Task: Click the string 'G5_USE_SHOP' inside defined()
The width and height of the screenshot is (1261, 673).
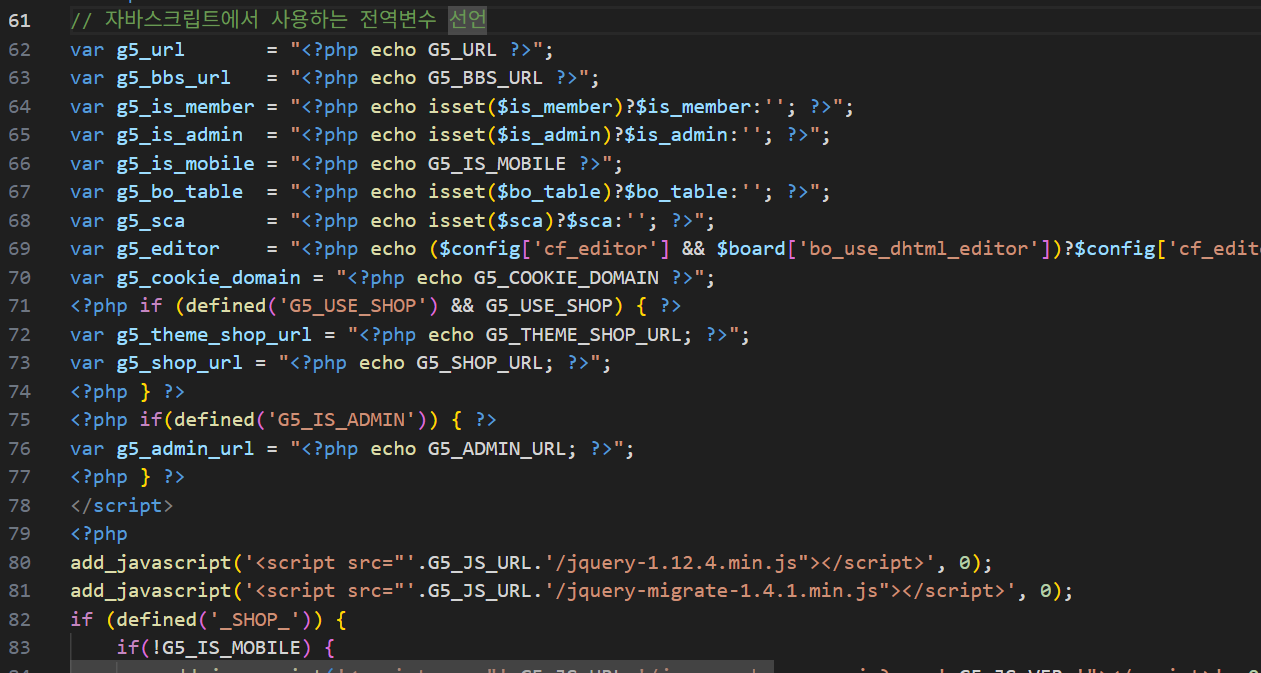Action: 352,305
